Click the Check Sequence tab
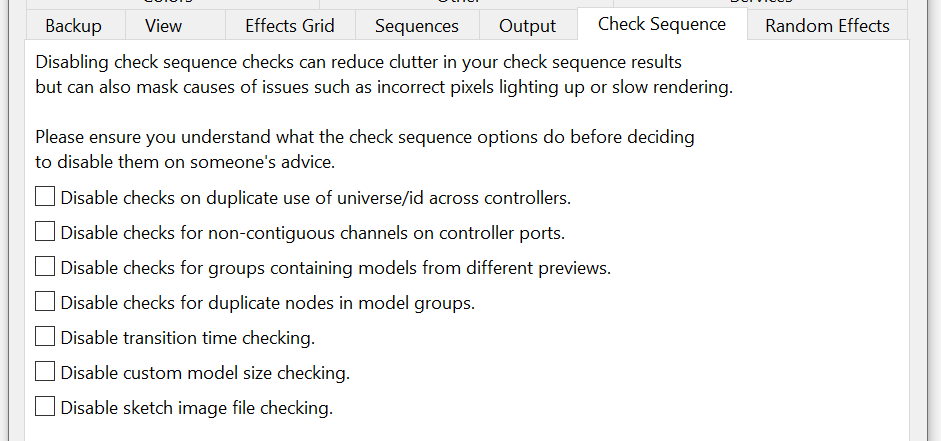Screen dimensions: 941x441 [x=662, y=24]
